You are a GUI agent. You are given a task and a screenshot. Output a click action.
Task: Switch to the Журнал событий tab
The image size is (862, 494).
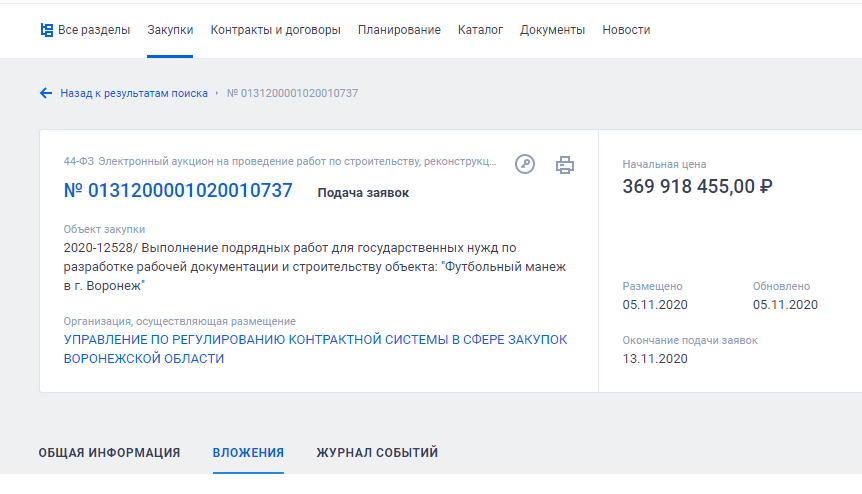377,453
